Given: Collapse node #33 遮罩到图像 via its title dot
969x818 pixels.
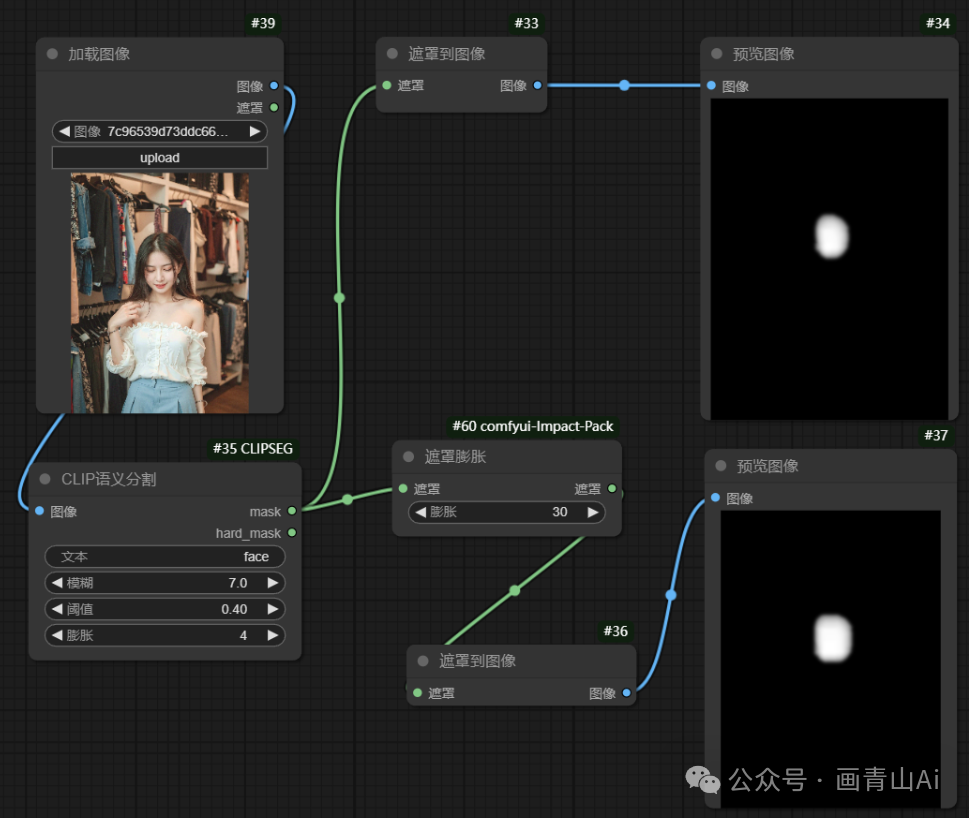Looking at the screenshot, I should pyautogui.click(x=392, y=54).
